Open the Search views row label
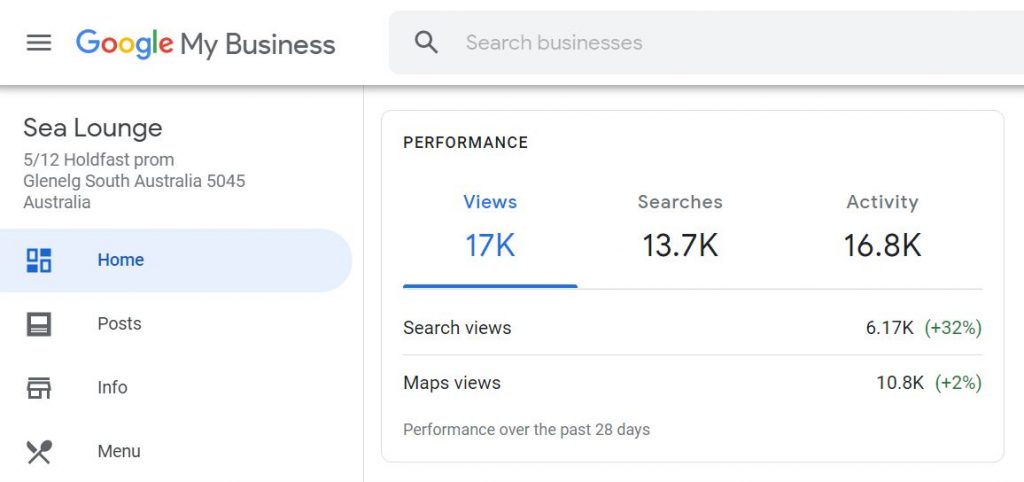The height and width of the screenshot is (482, 1024). (457, 328)
